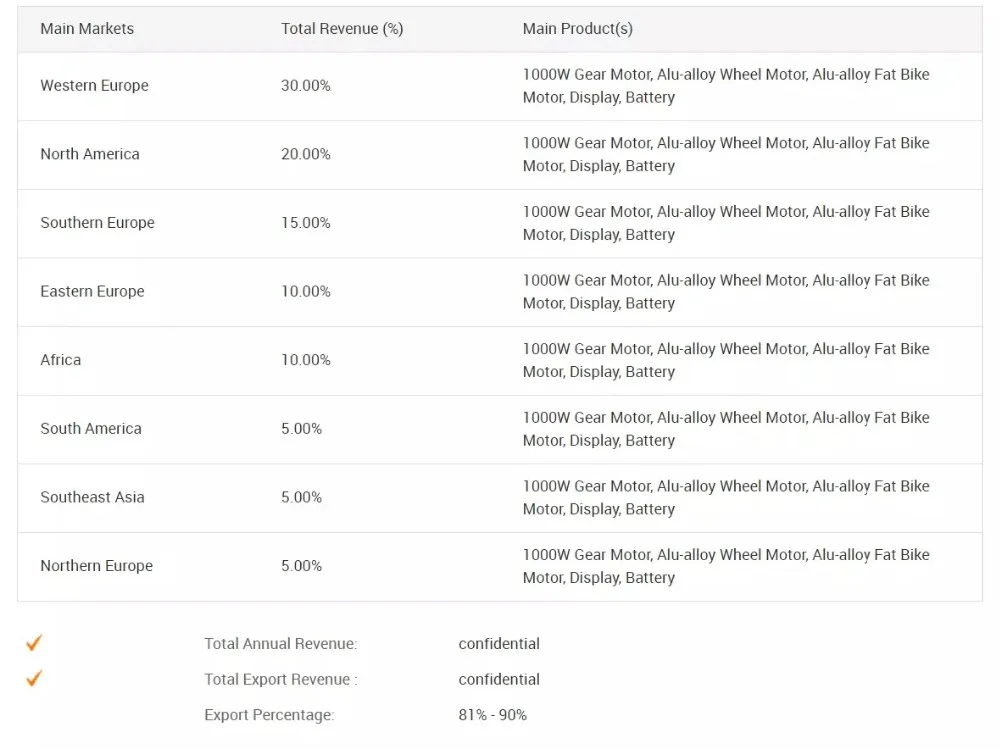Screen dimensions: 1000x749
Task: Click the Northern Europe market cell
Action: coord(97,566)
